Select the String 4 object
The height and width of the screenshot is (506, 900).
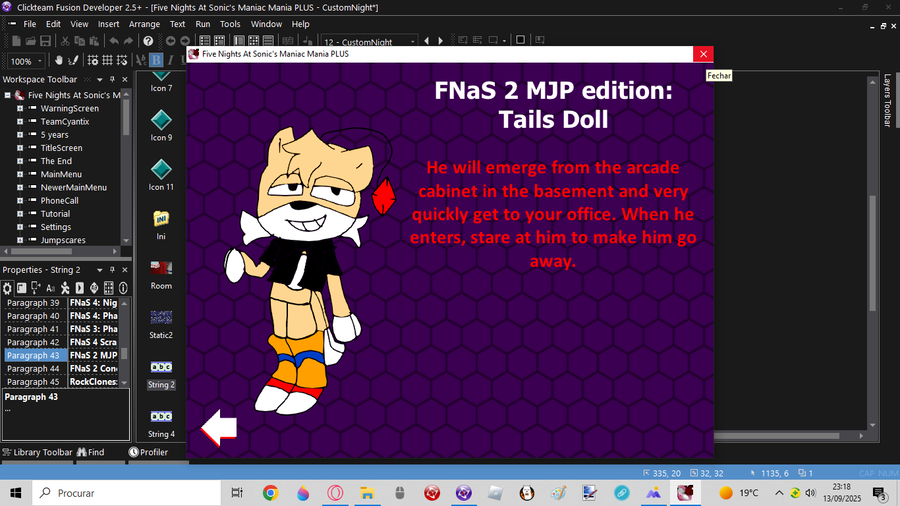pyautogui.click(x=161, y=423)
